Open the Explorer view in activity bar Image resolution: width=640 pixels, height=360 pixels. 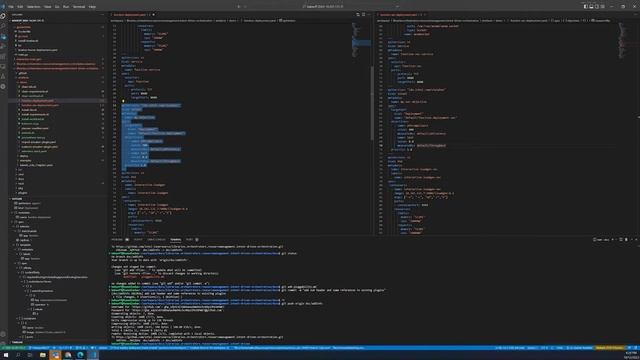click(x=3, y=16)
